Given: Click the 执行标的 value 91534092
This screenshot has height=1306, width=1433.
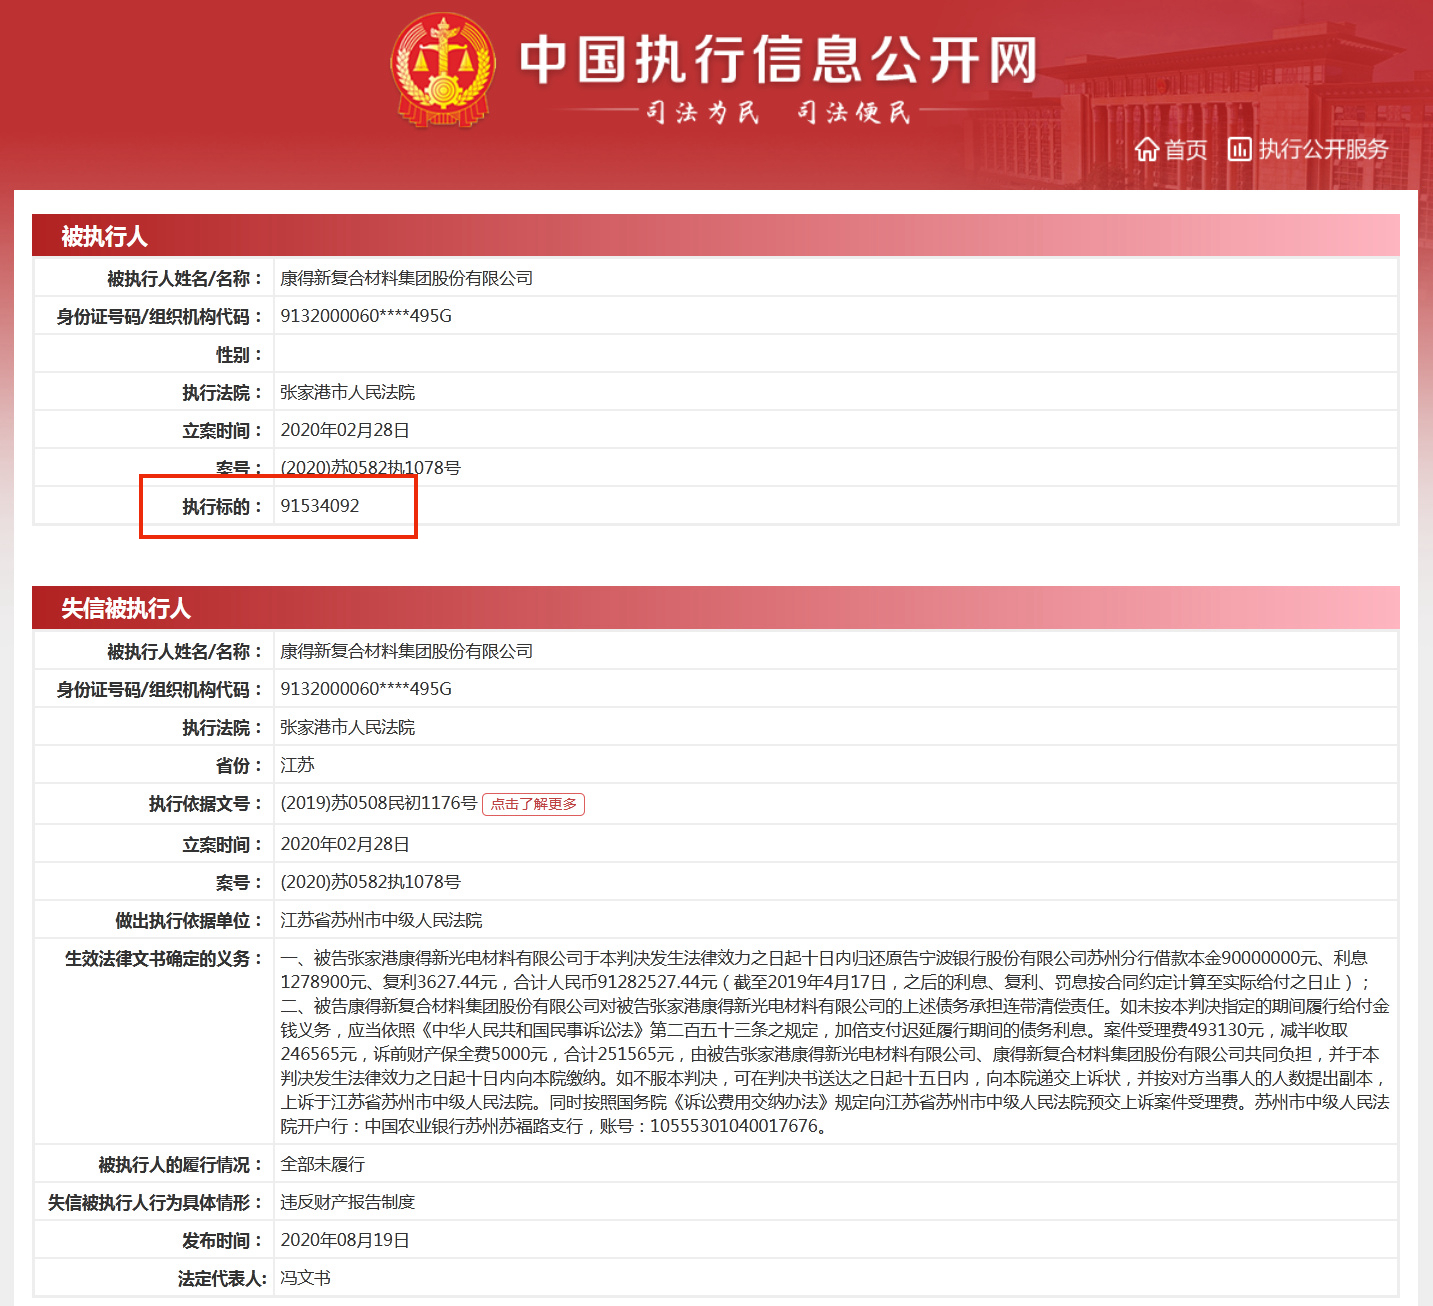Looking at the screenshot, I should [x=320, y=506].
